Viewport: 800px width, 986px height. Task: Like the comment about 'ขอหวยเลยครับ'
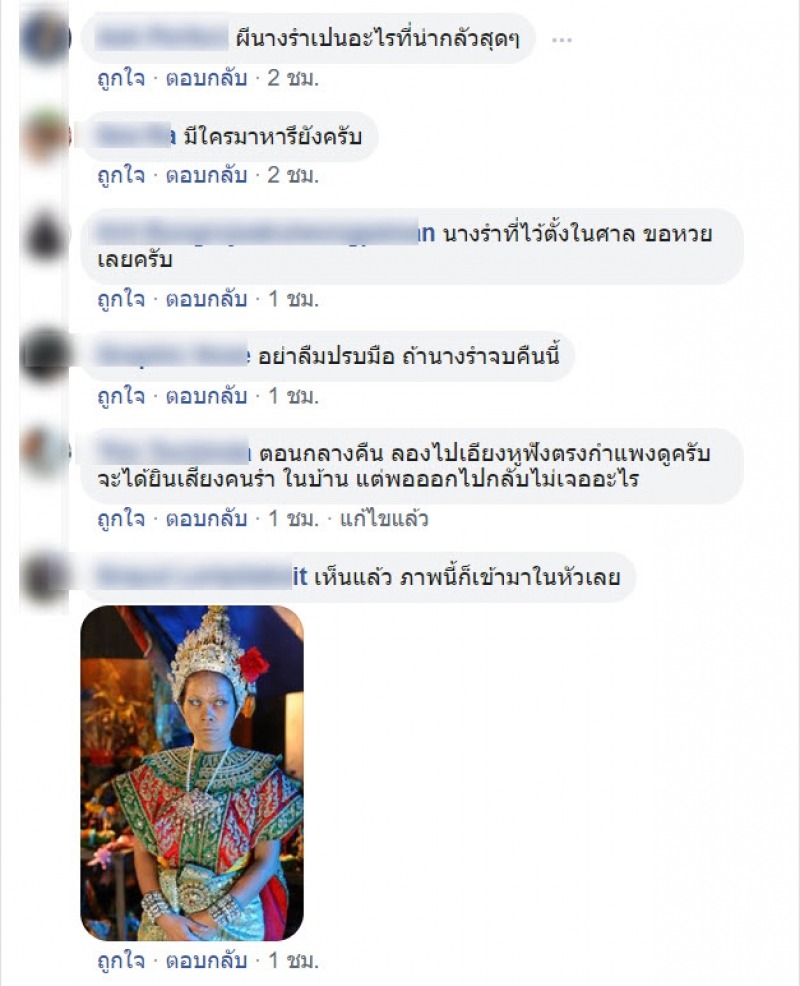121,299
